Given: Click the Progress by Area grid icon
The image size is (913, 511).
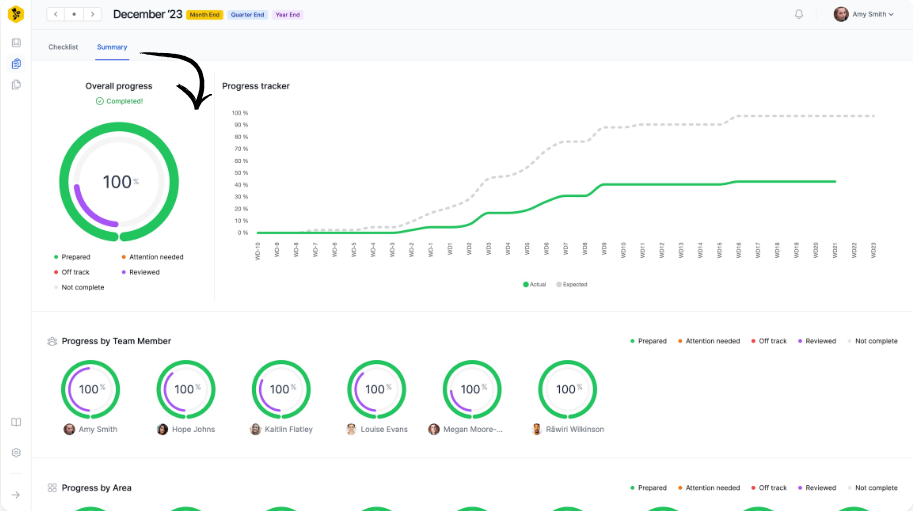Looking at the screenshot, I should point(52,488).
